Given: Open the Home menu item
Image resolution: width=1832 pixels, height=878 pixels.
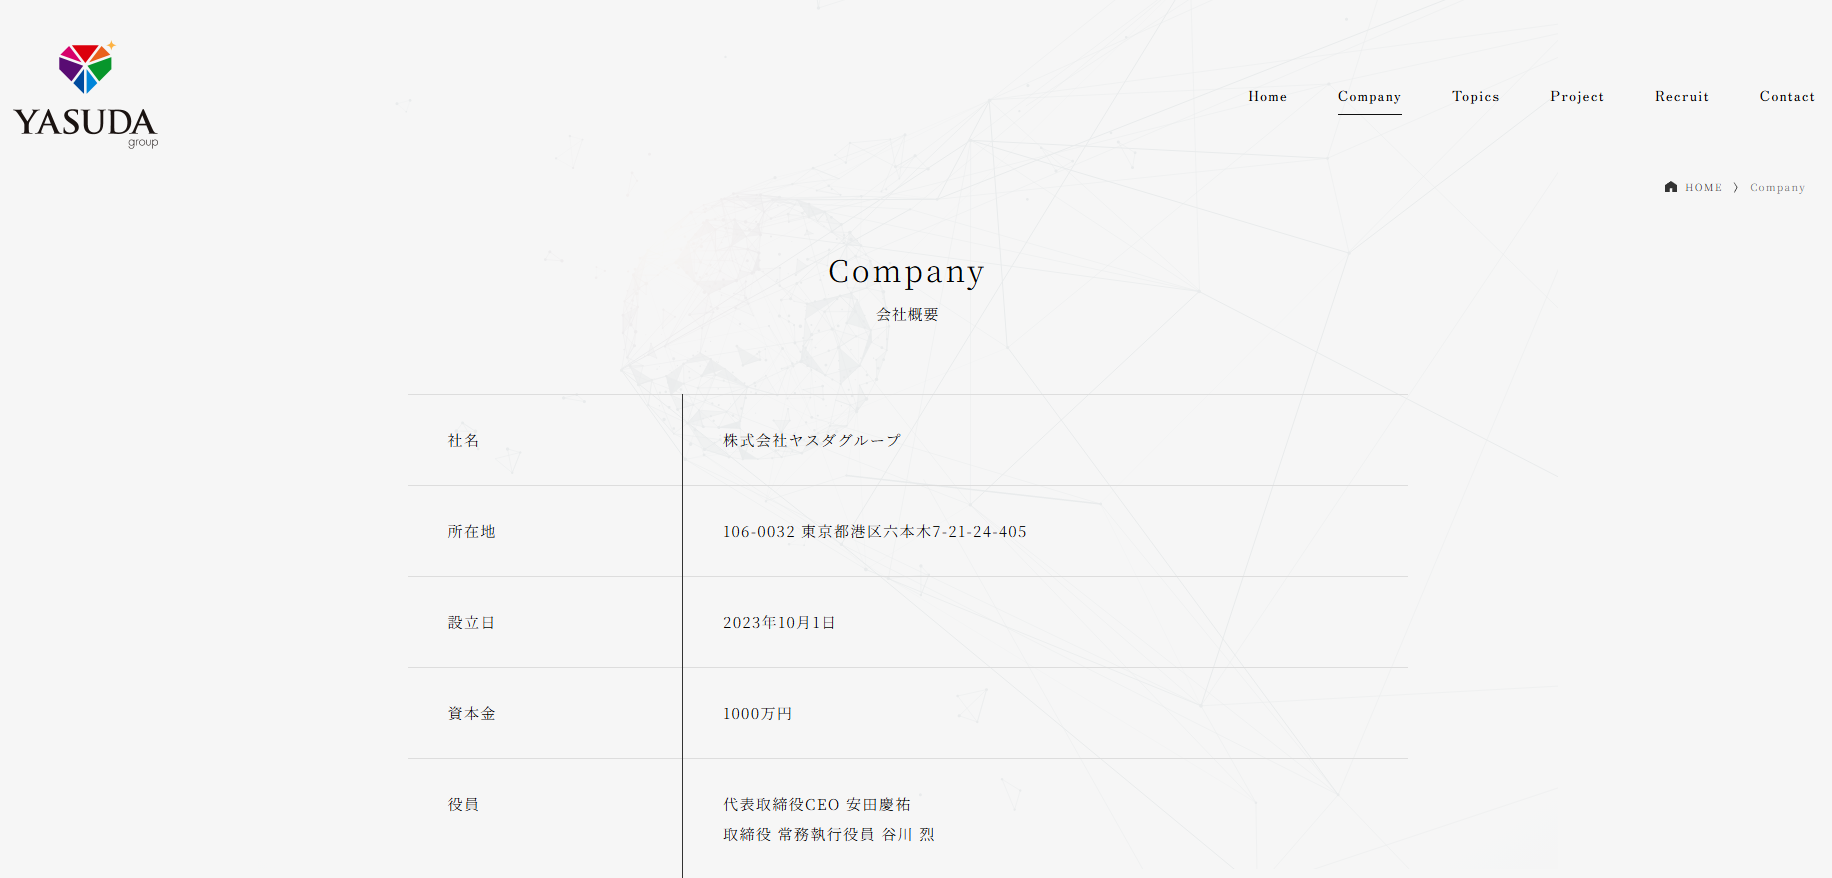Looking at the screenshot, I should click(1267, 97).
